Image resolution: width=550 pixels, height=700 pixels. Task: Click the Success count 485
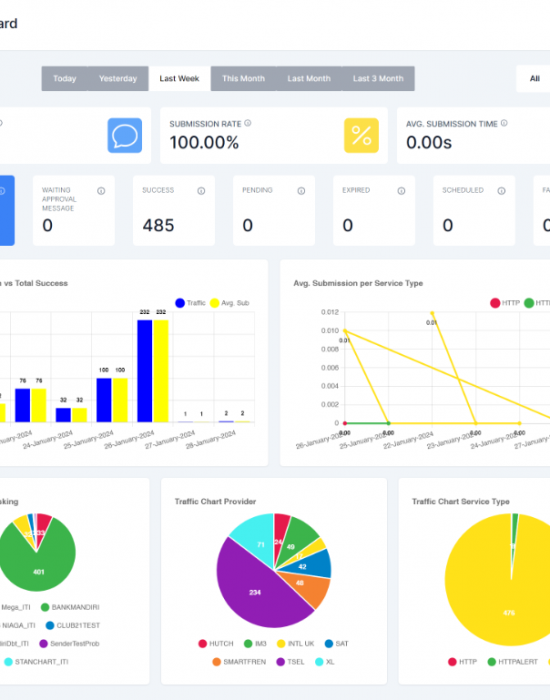(x=158, y=225)
